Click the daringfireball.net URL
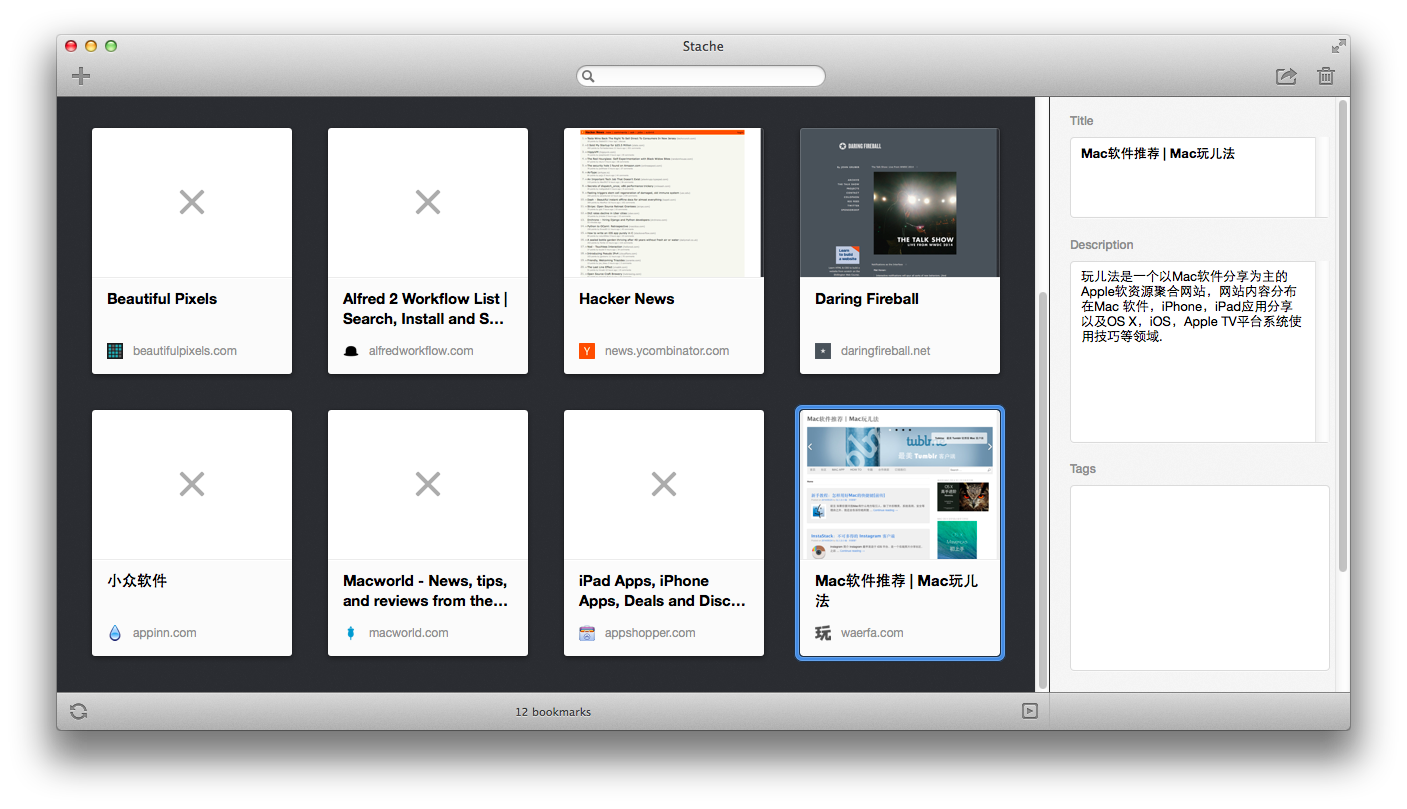The image size is (1407, 809). coord(886,351)
